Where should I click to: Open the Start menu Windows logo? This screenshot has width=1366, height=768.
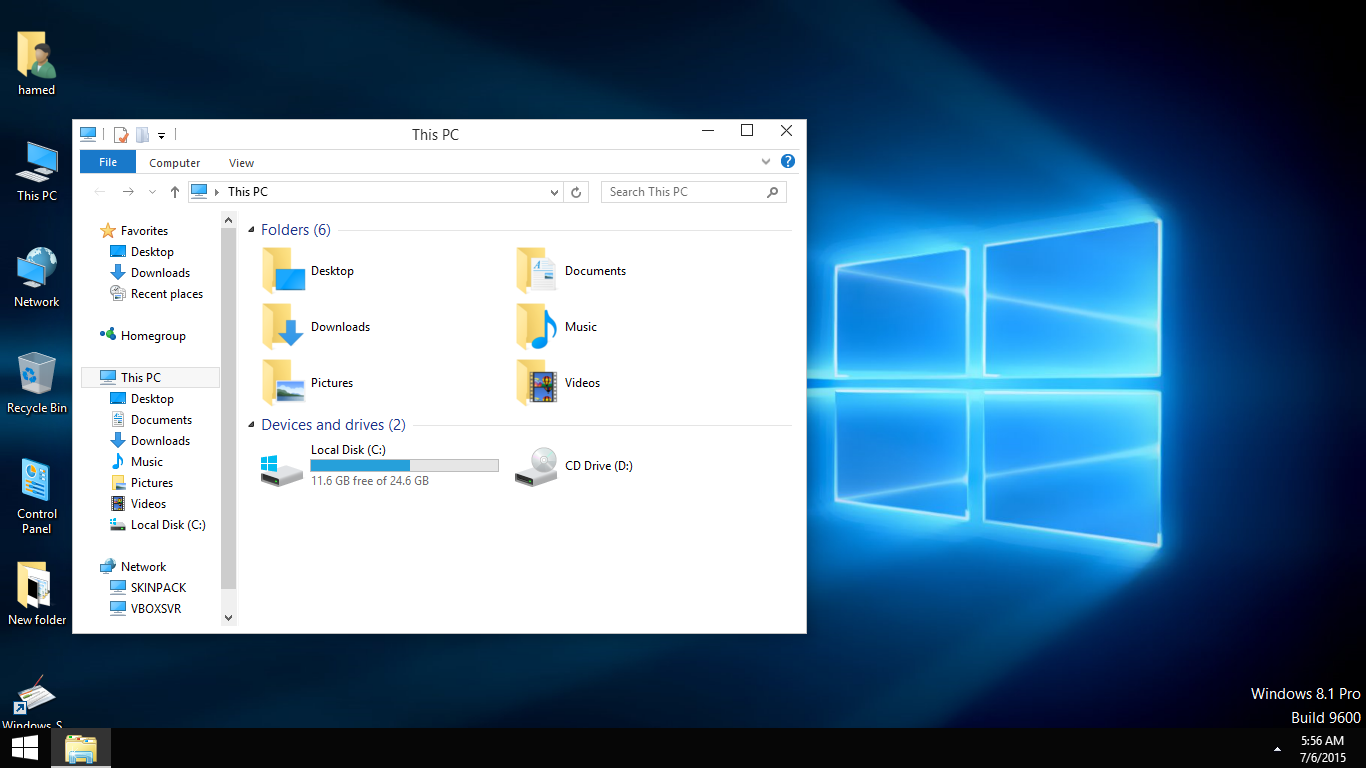(x=25, y=748)
